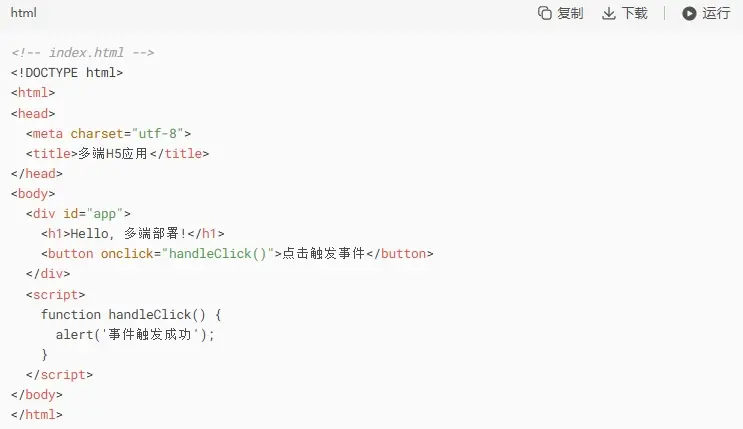The height and width of the screenshot is (429, 743).
Task: Click the h1 Hello, 多端部署! line
Action: point(133,233)
